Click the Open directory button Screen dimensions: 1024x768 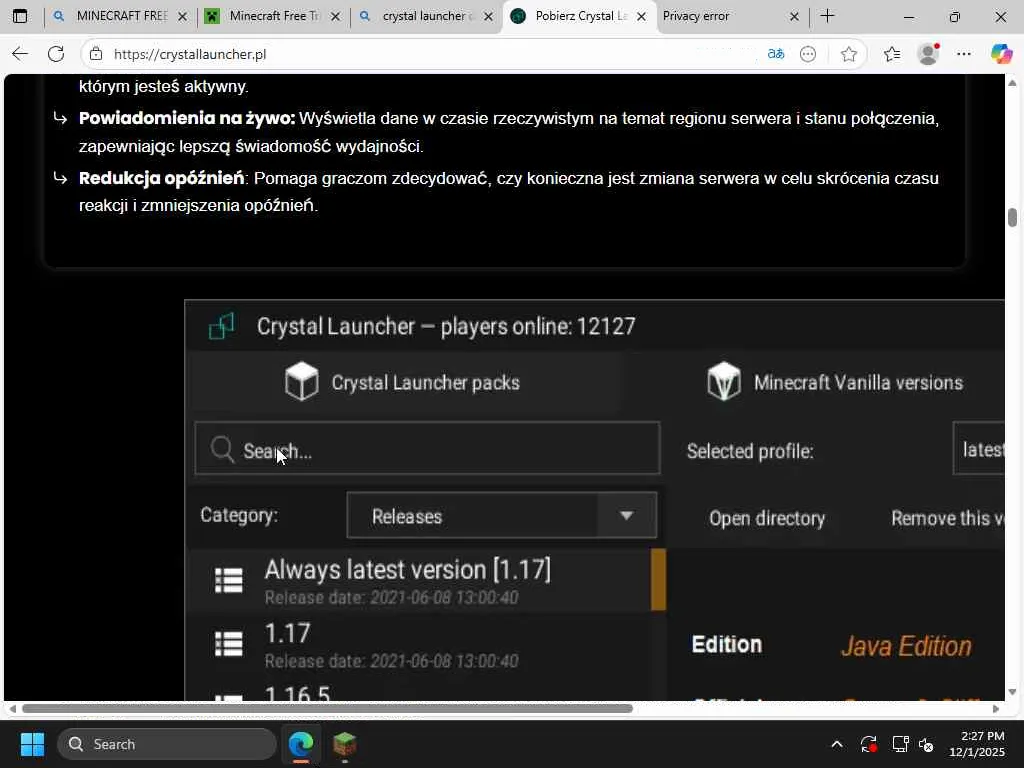[767, 519]
